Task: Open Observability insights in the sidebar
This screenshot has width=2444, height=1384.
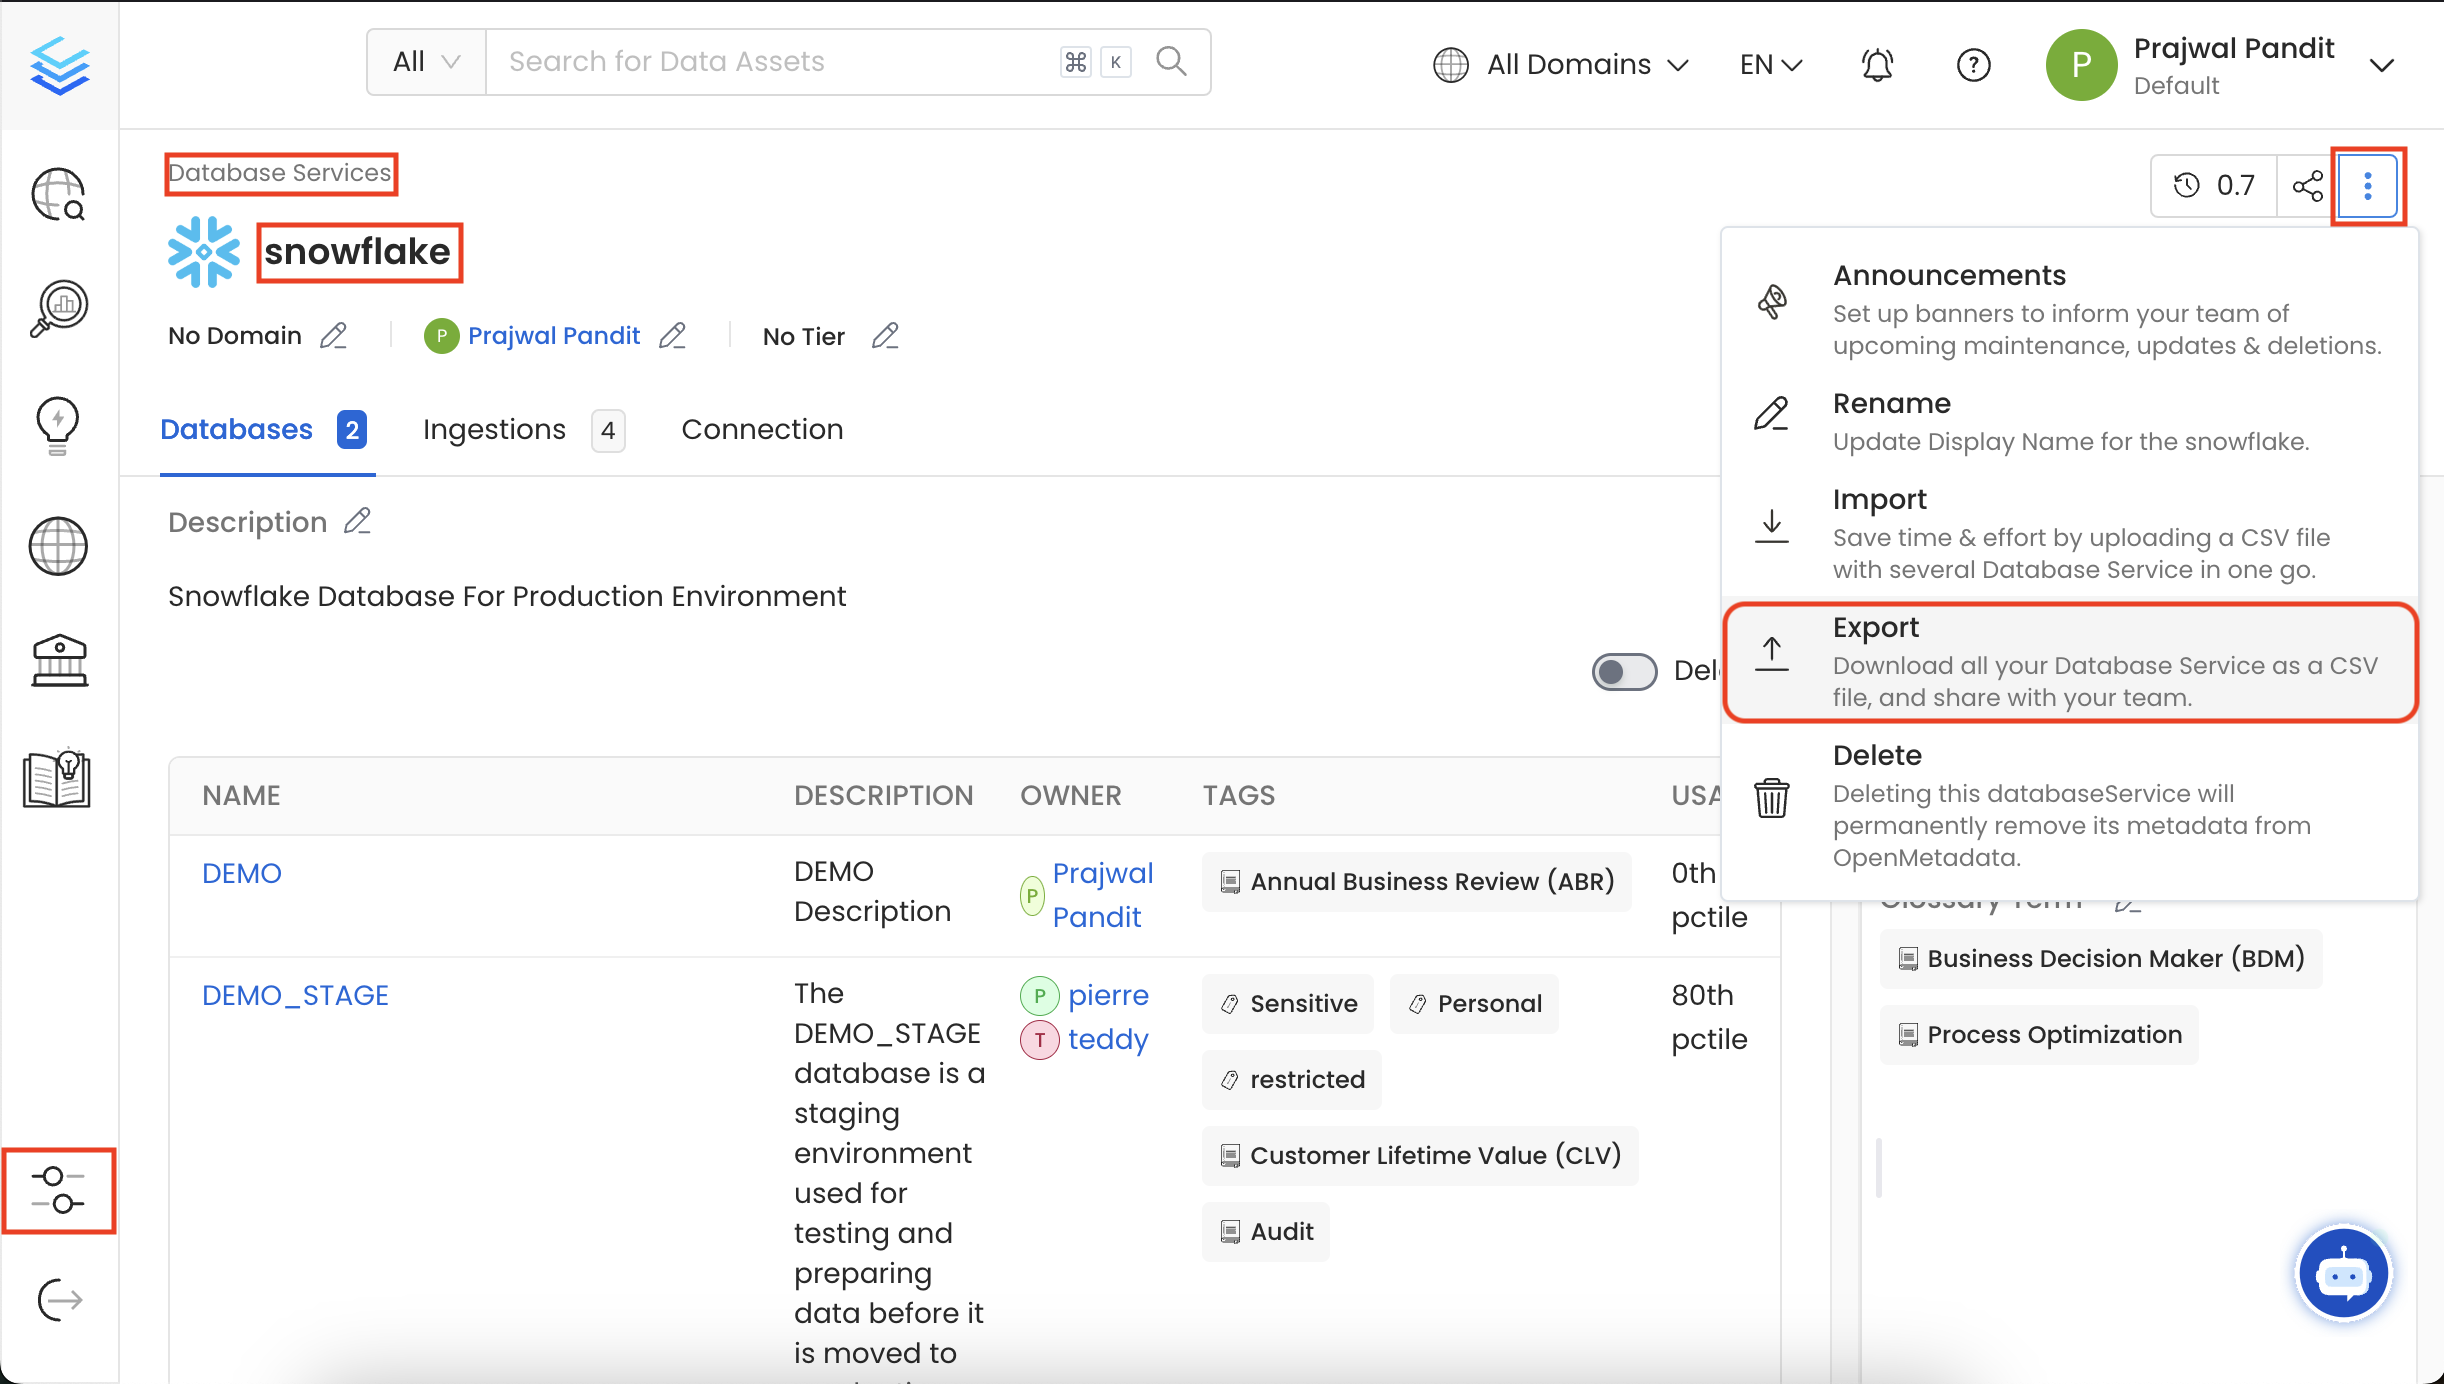Action: tap(57, 307)
